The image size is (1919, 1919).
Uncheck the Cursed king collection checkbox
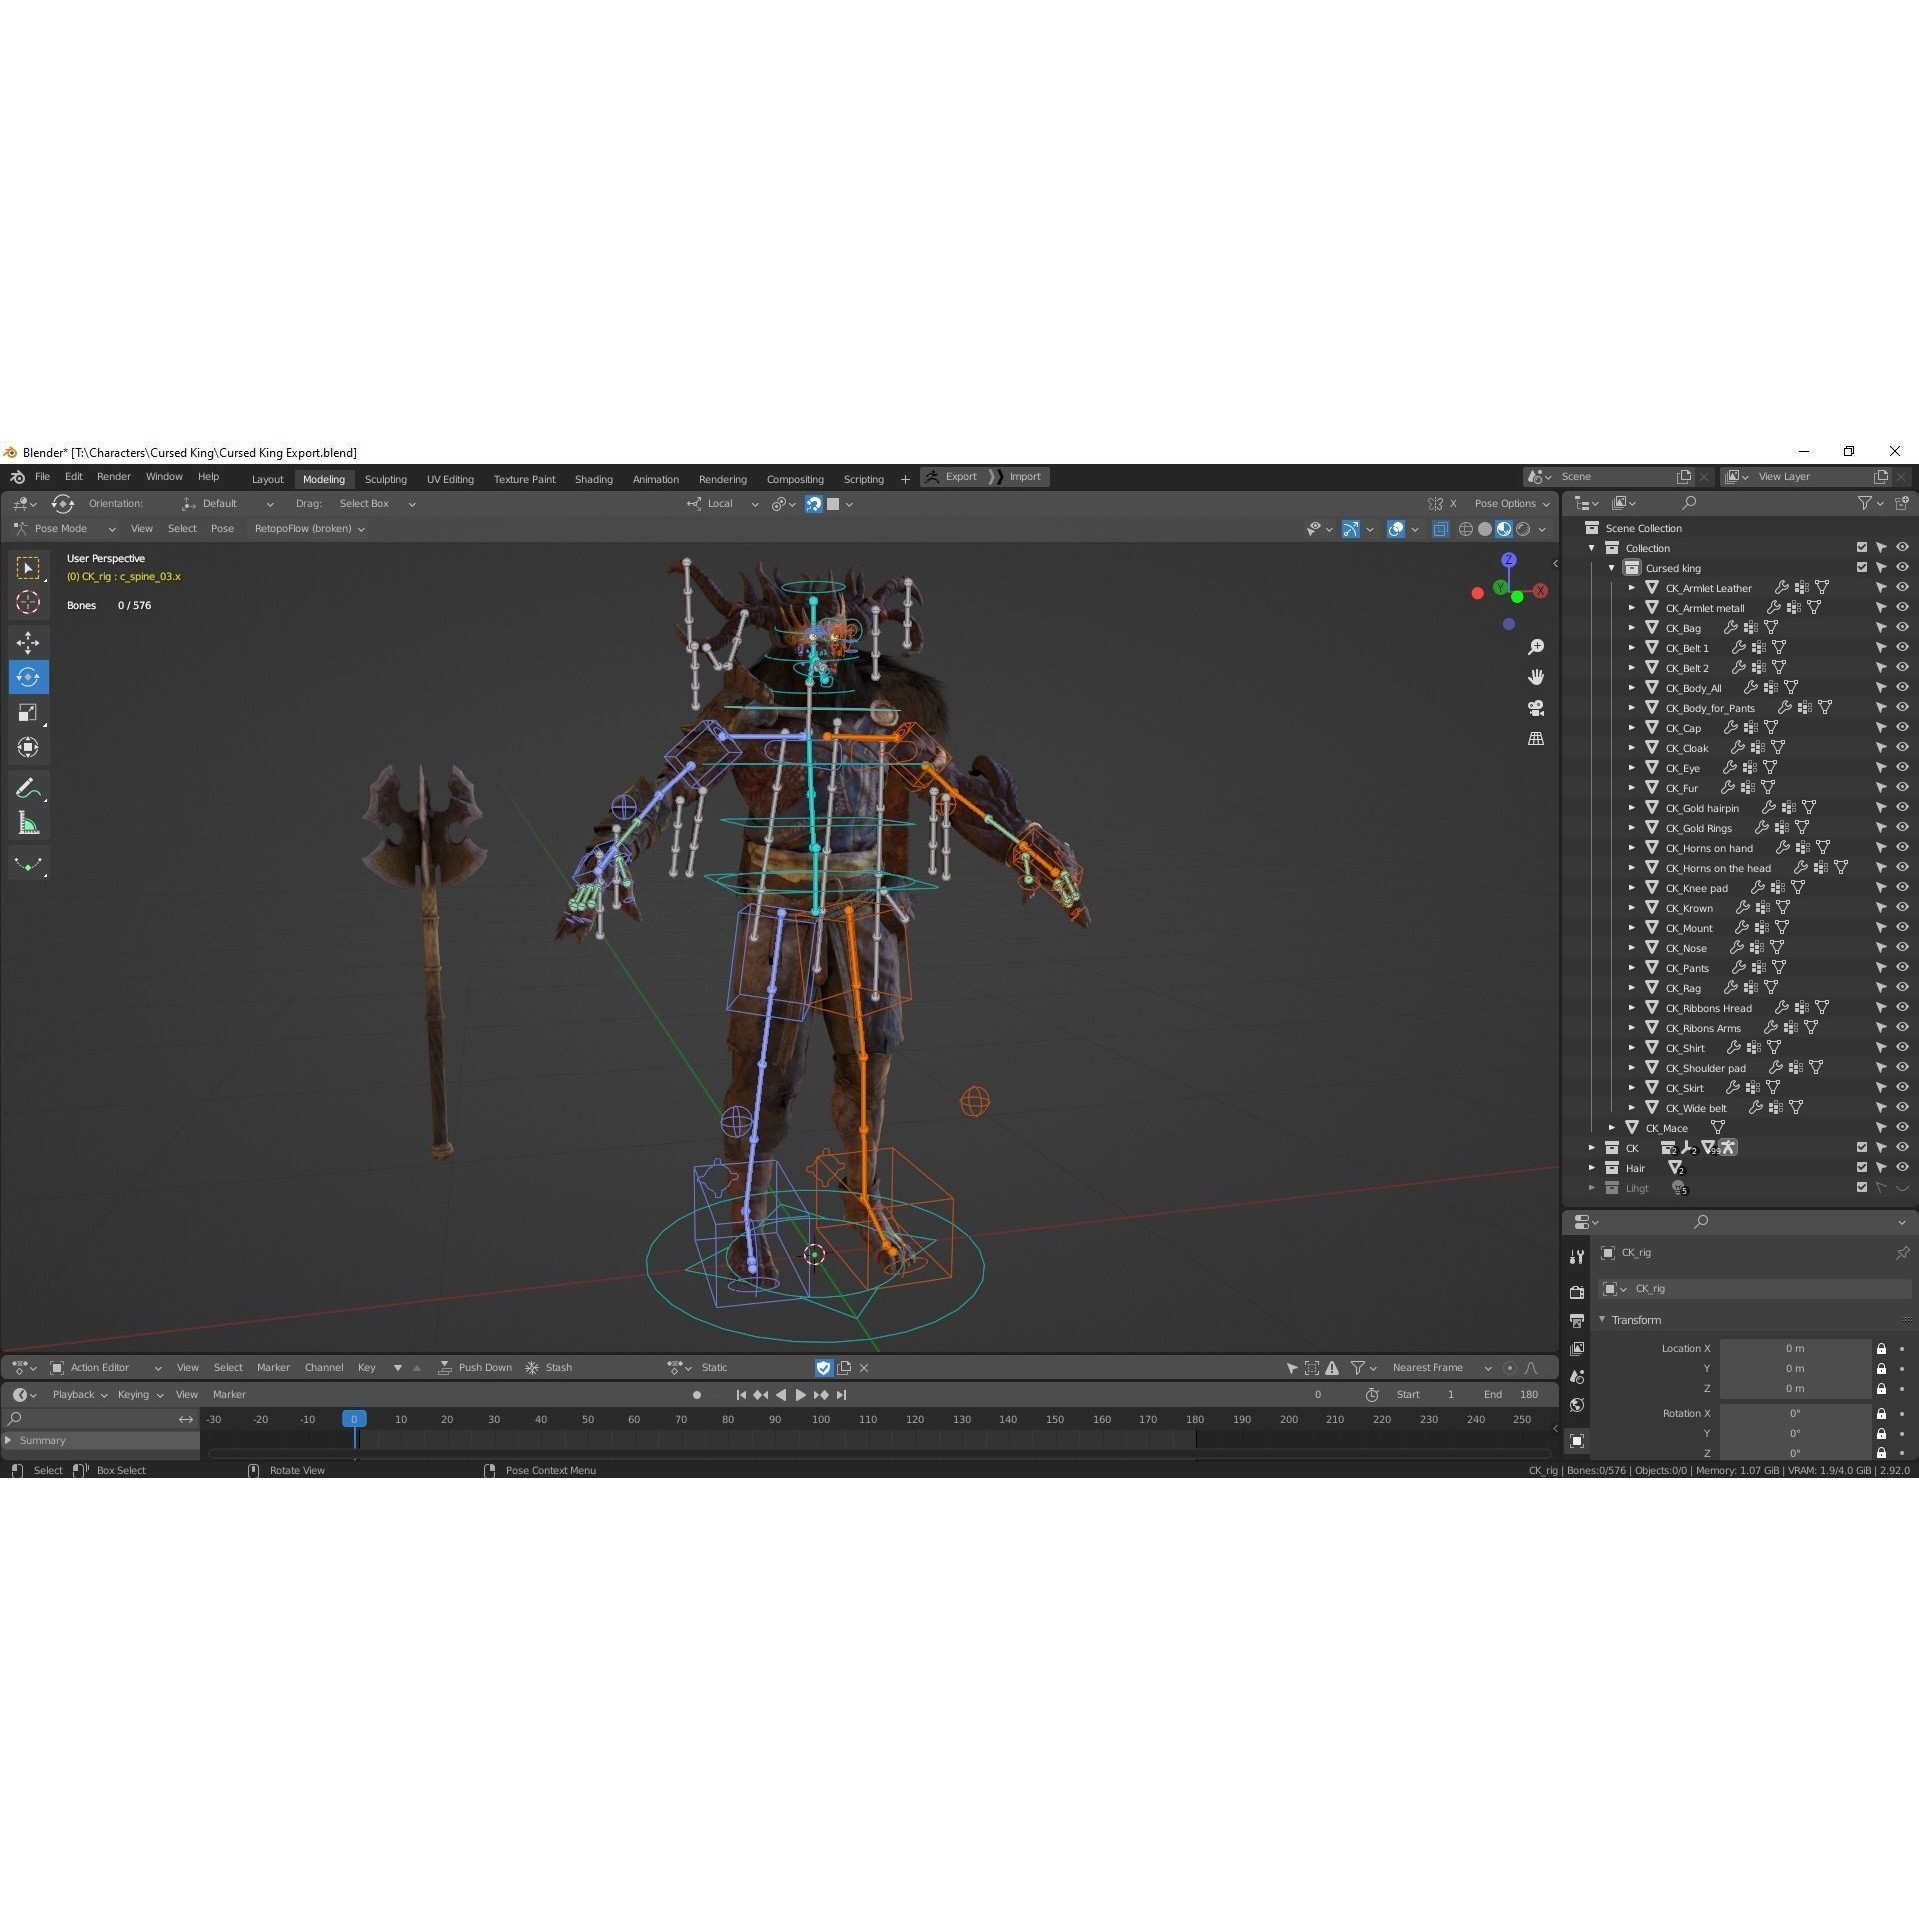pos(1861,567)
